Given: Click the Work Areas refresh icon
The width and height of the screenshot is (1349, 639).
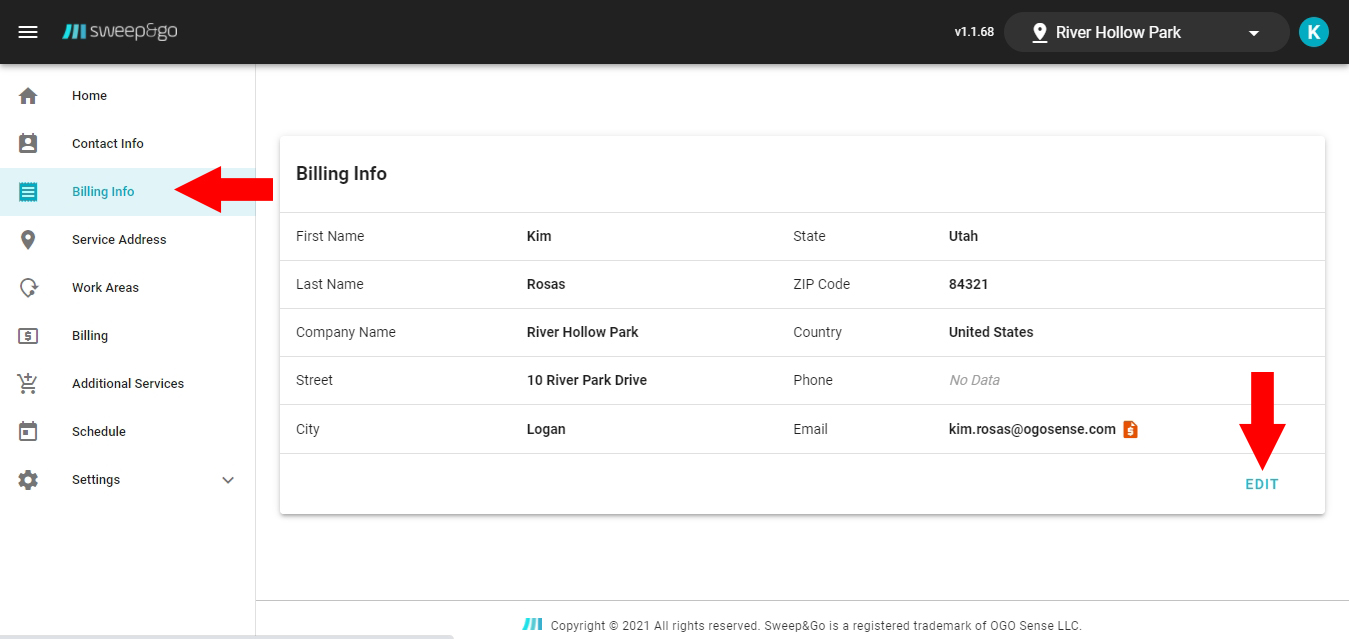Looking at the screenshot, I should pyautogui.click(x=28, y=288).
